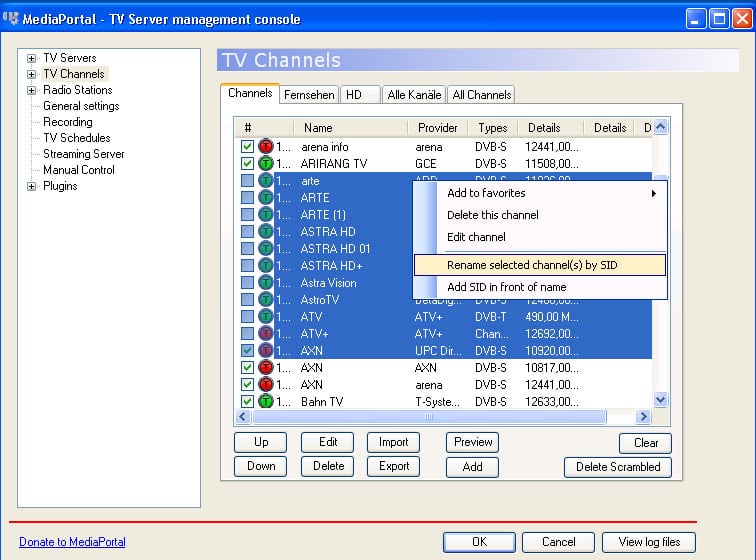The width and height of the screenshot is (756, 560).
Task: Click the red icon of AXN provider arena
Action: point(265,384)
